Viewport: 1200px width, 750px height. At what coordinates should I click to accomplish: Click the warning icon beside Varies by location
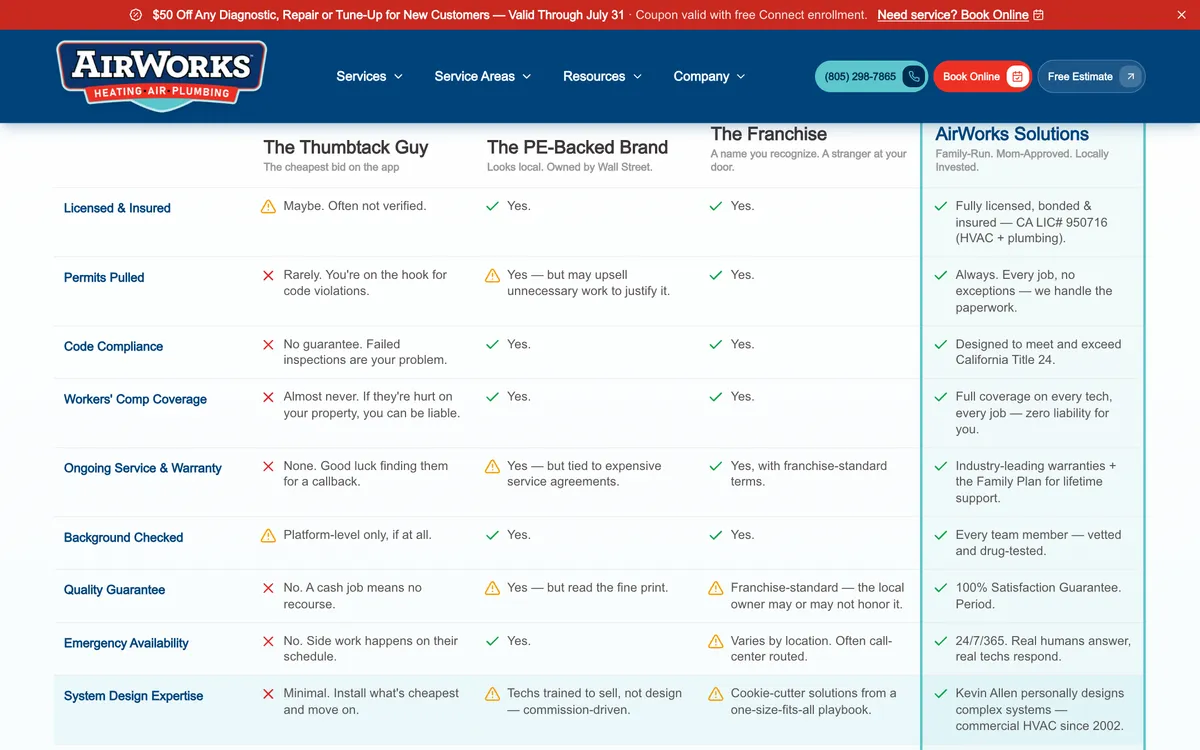(x=716, y=641)
